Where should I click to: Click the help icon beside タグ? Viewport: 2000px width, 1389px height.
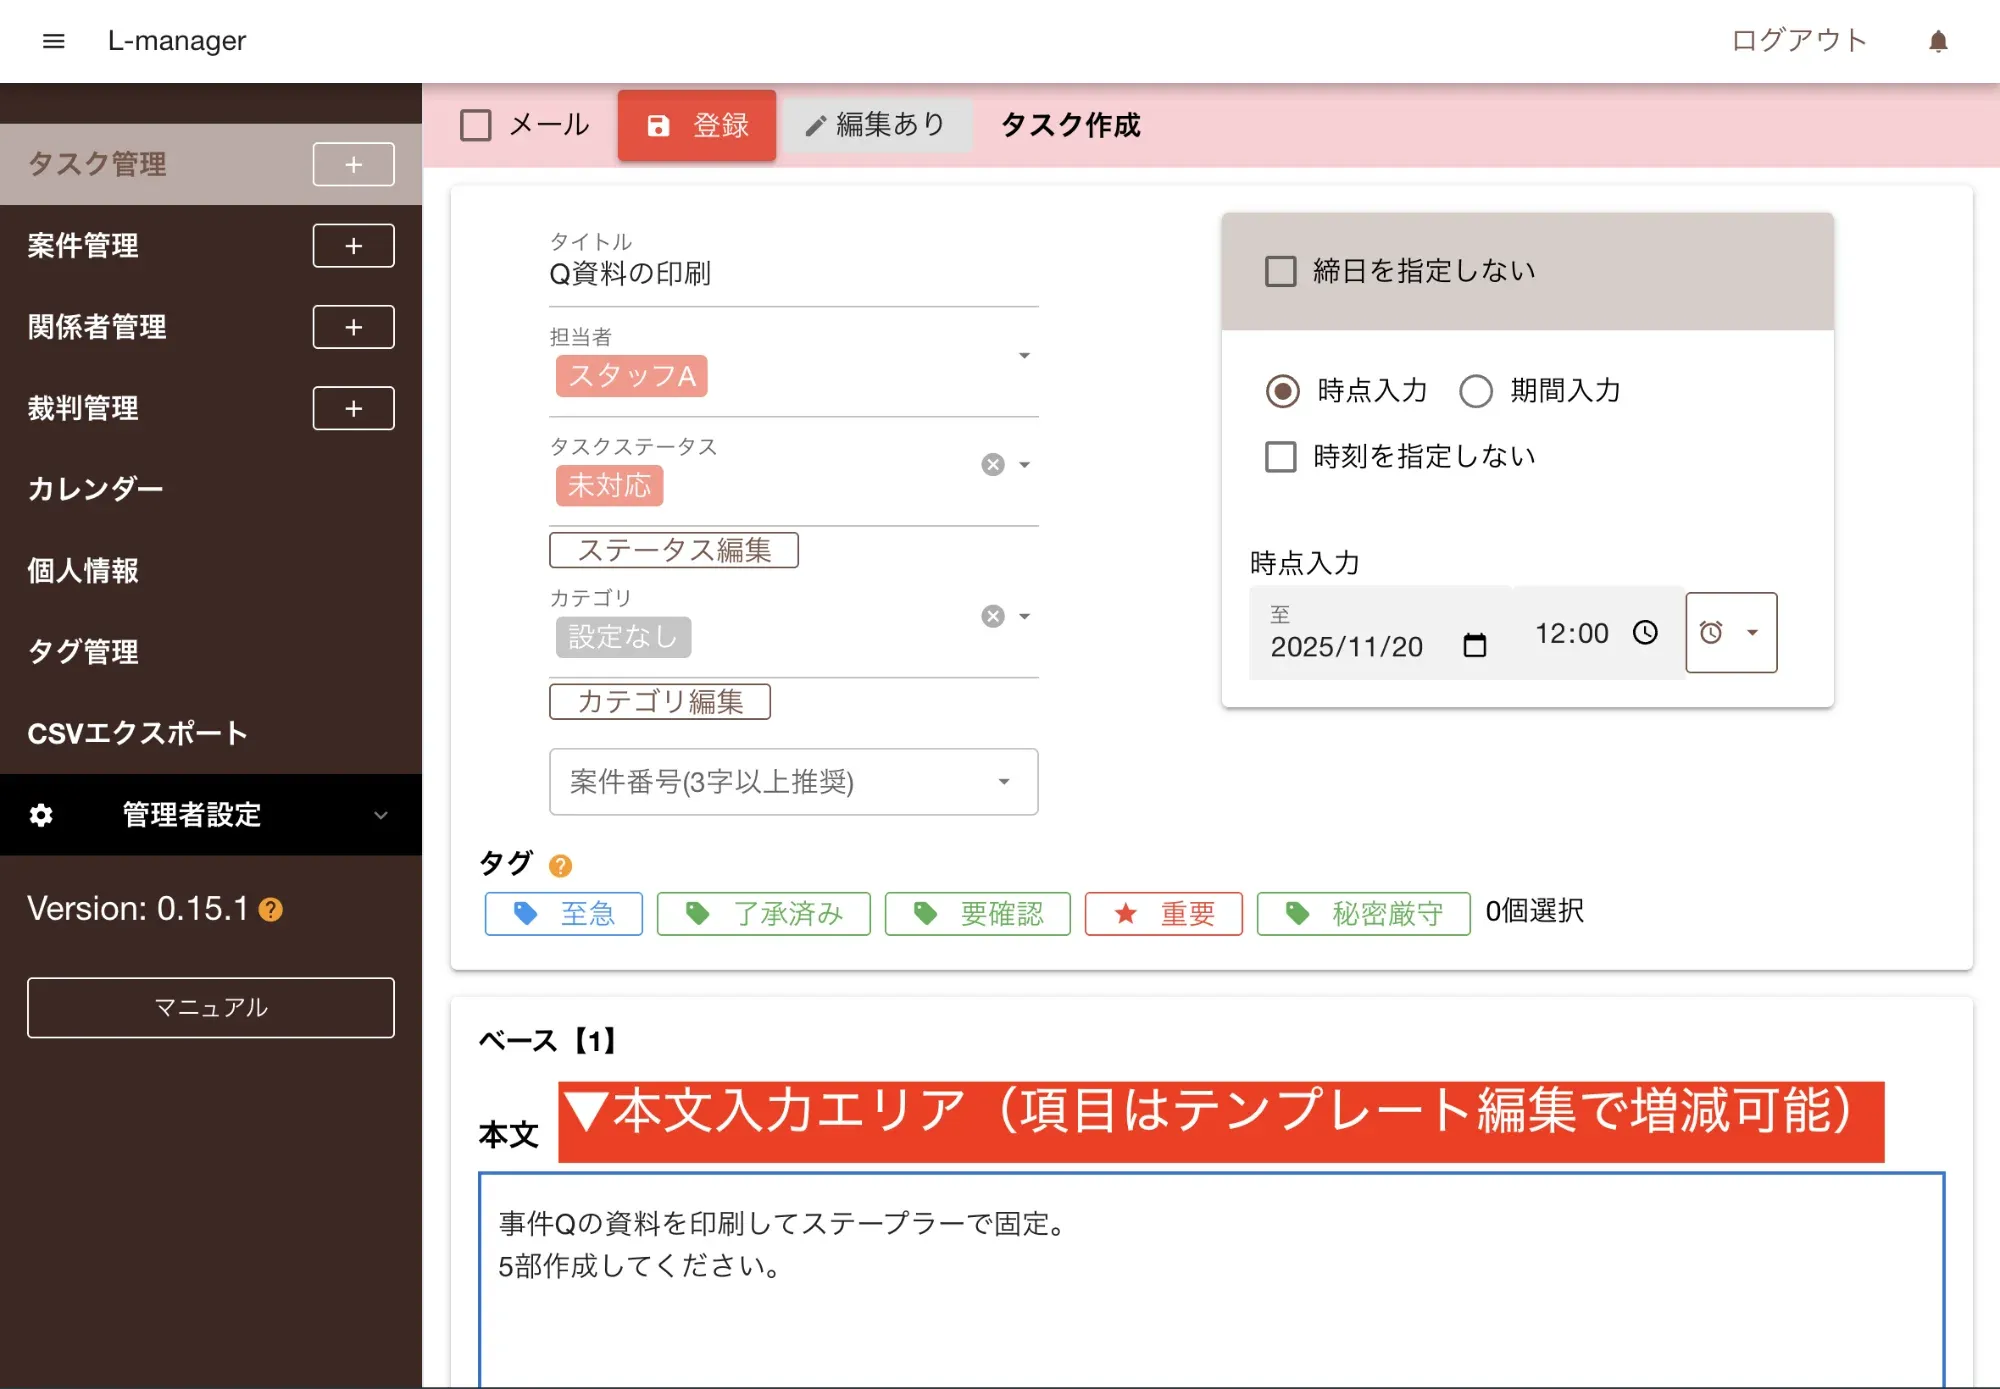(560, 865)
